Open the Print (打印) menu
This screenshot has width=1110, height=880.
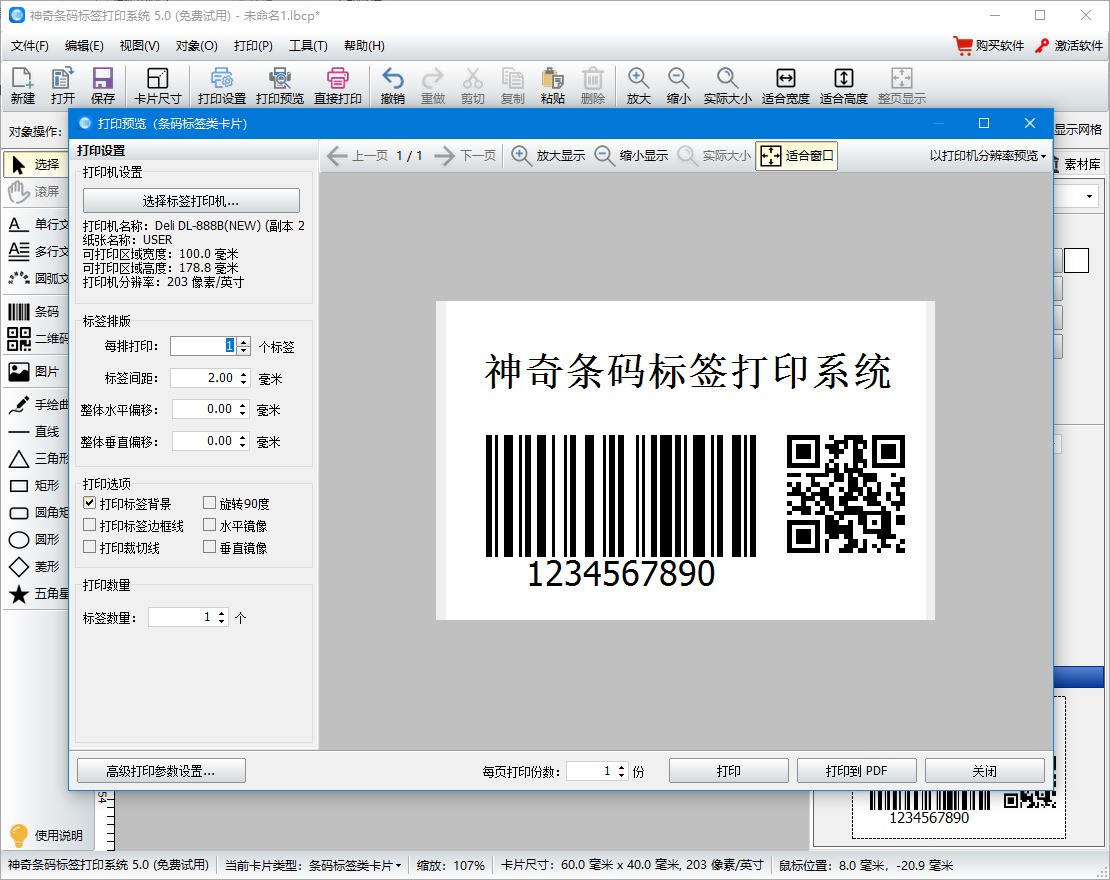point(253,45)
